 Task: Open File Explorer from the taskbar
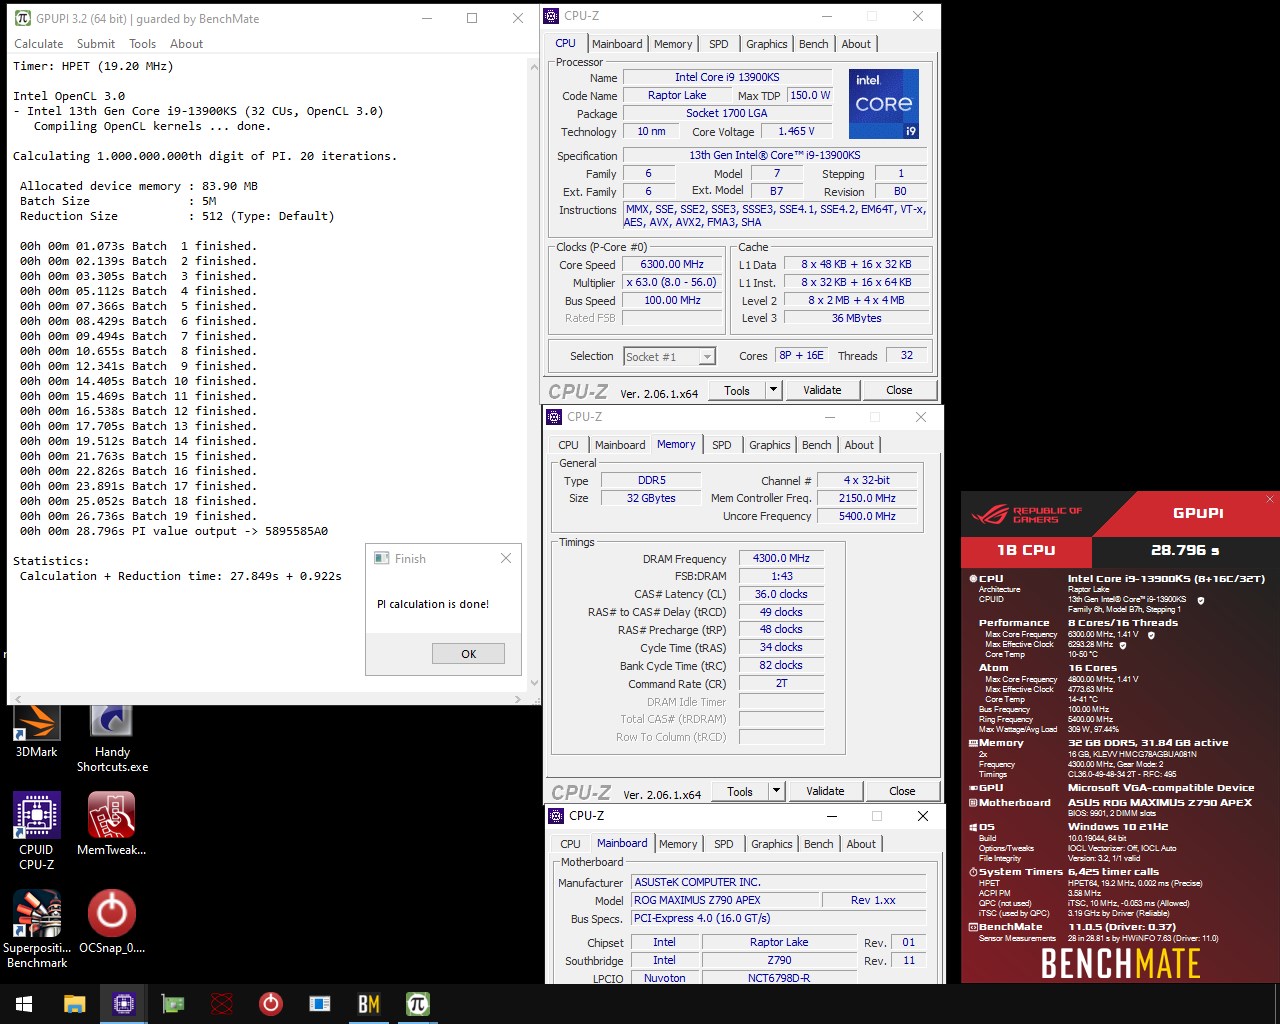coord(75,1003)
